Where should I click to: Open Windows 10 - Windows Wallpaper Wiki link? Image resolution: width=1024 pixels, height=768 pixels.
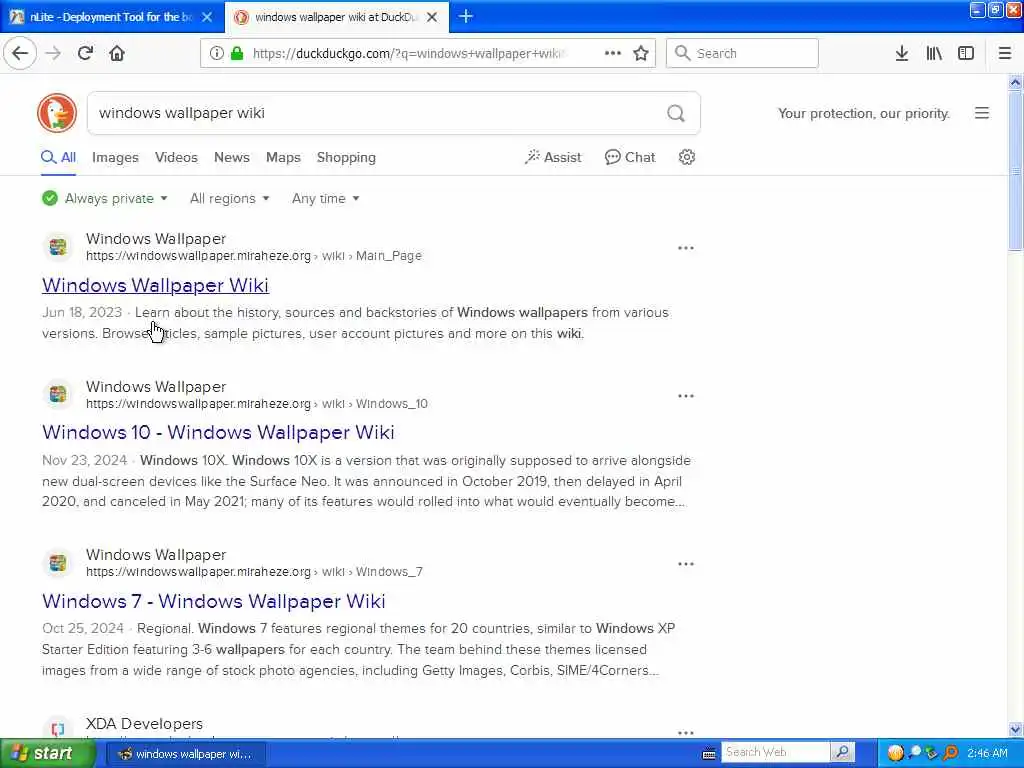tap(218, 432)
